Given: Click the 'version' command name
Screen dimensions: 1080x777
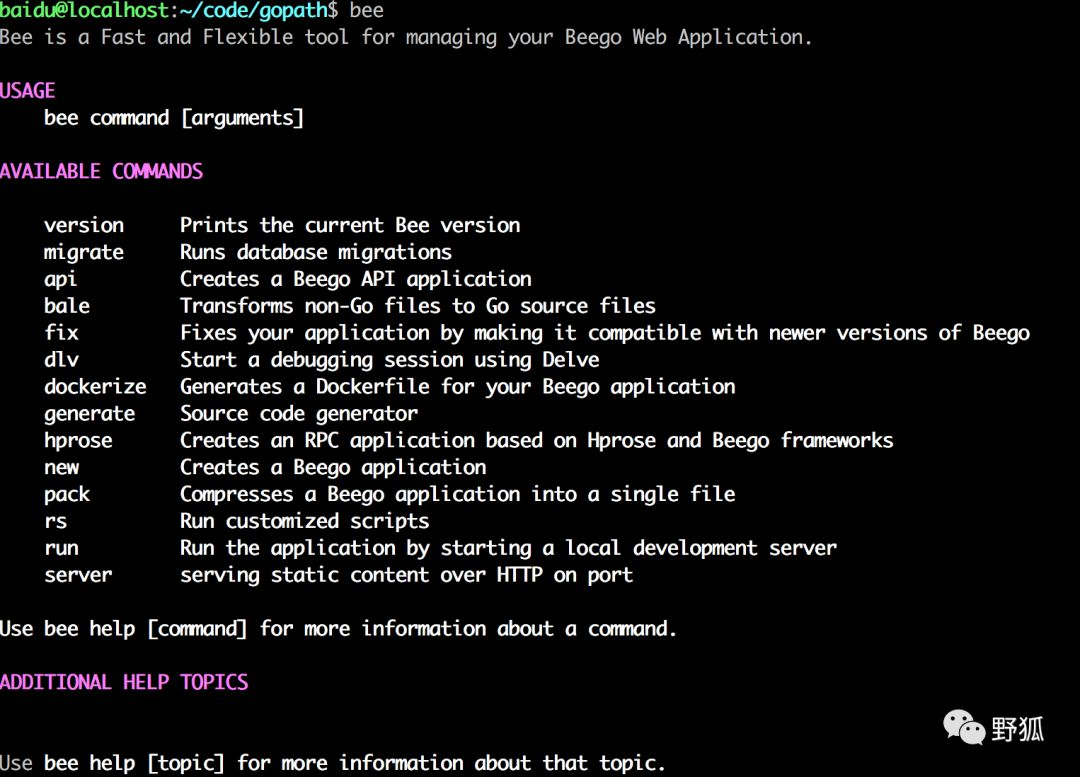Looking at the screenshot, I should (84, 225).
